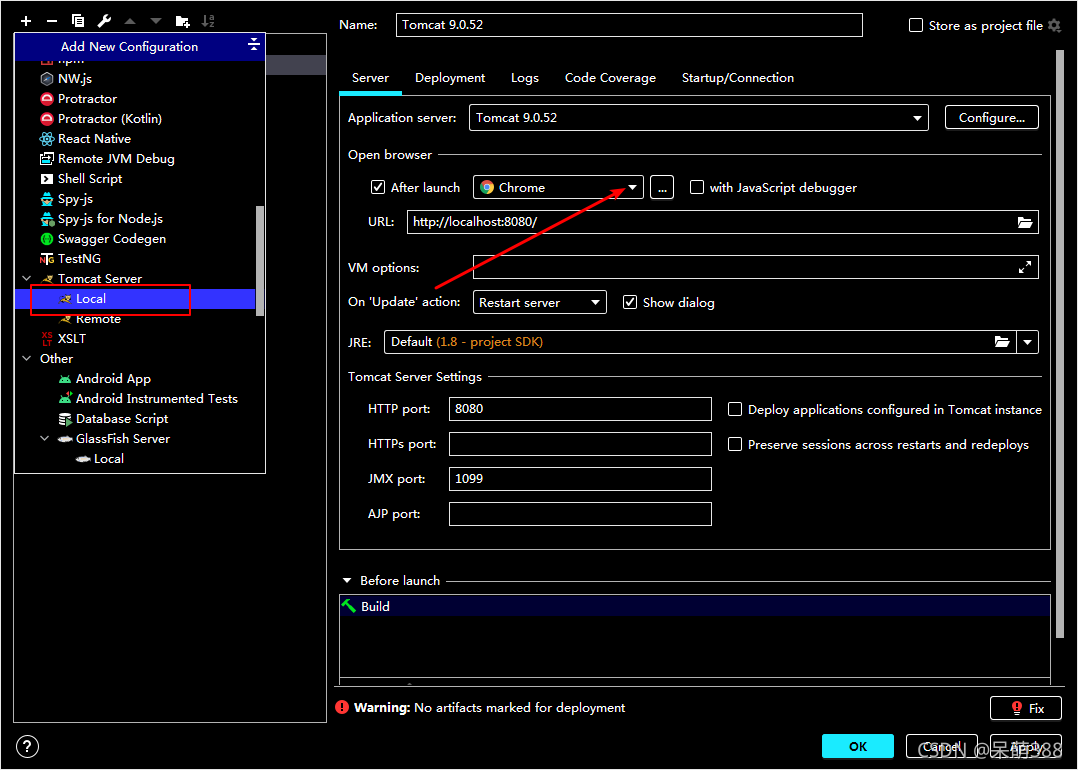Collapse the Other tree node
Viewport: 1078px width, 770px height.
pos(27,358)
